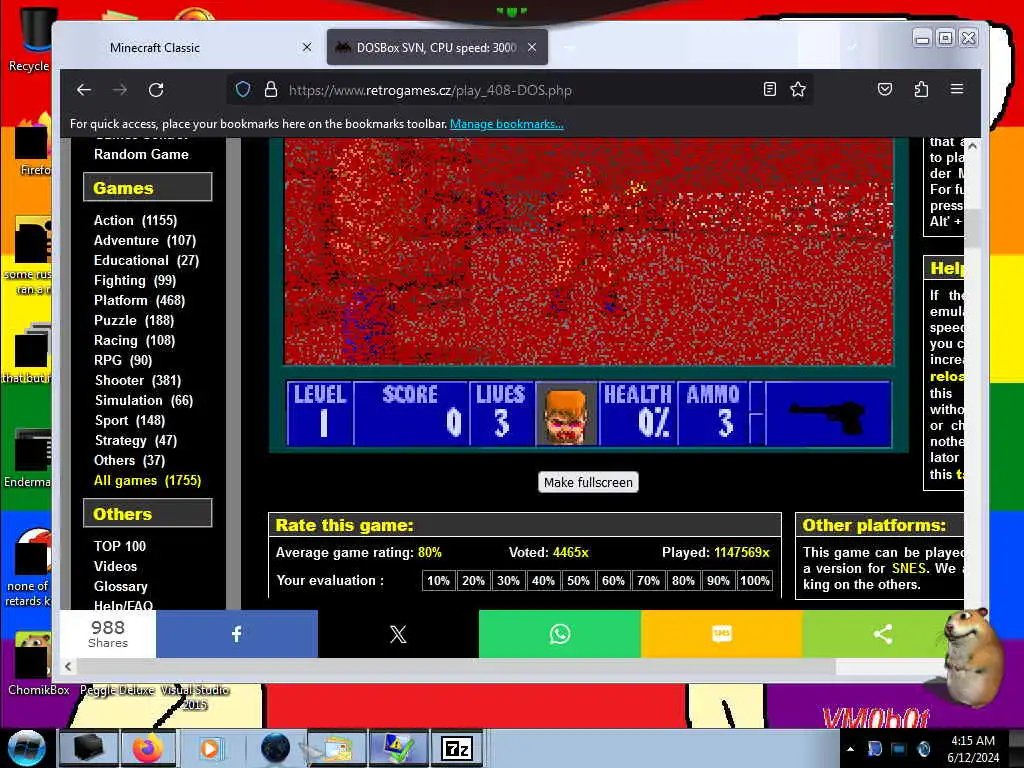
Task: Open All games (1755) link
Action: [148, 481]
